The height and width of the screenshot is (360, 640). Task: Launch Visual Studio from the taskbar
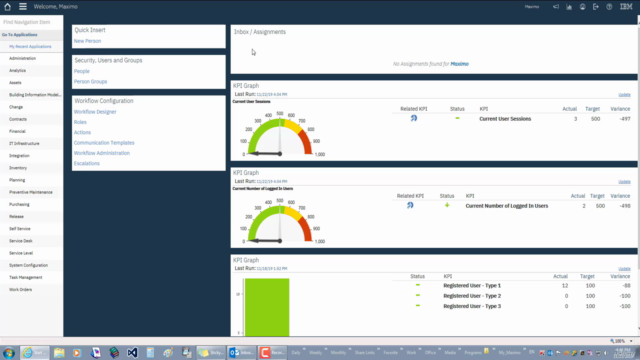(x=132, y=353)
